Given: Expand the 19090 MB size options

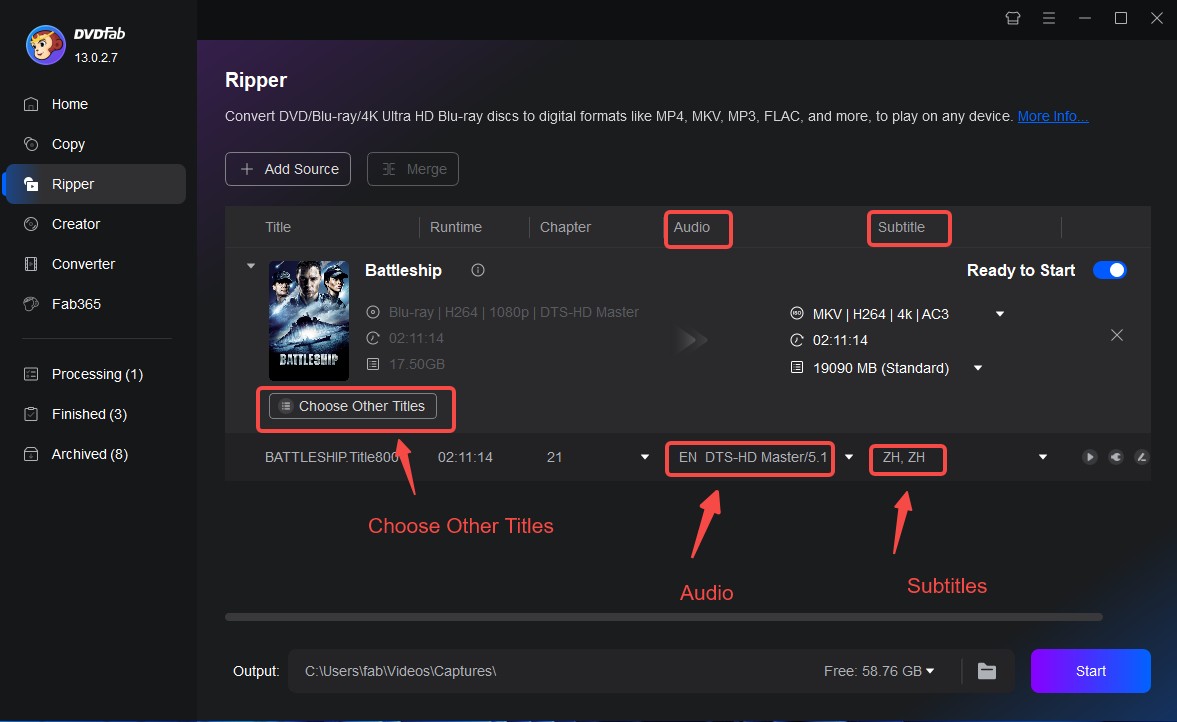Looking at the screenshot, I should click(977, 368).
